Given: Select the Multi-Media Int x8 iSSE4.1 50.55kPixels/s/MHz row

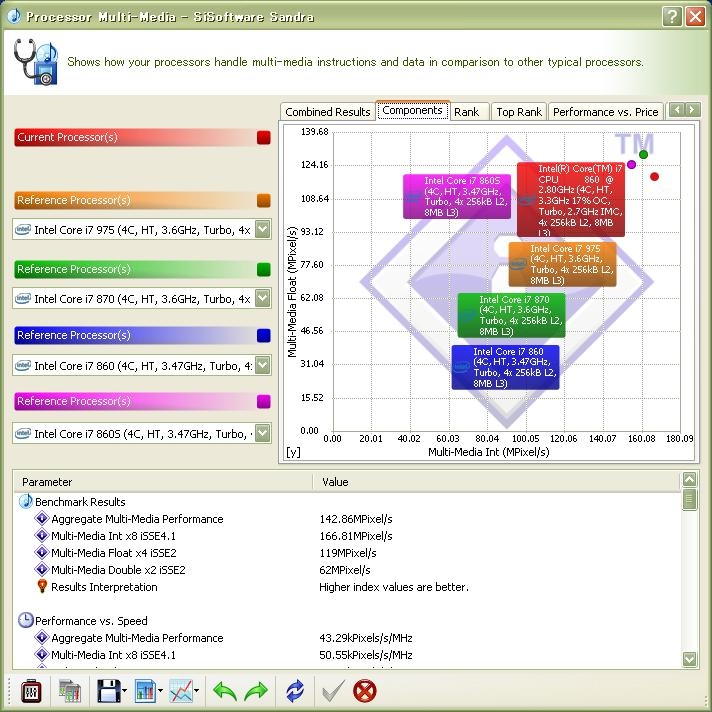Looking at the screenshot, I should 347,655.
